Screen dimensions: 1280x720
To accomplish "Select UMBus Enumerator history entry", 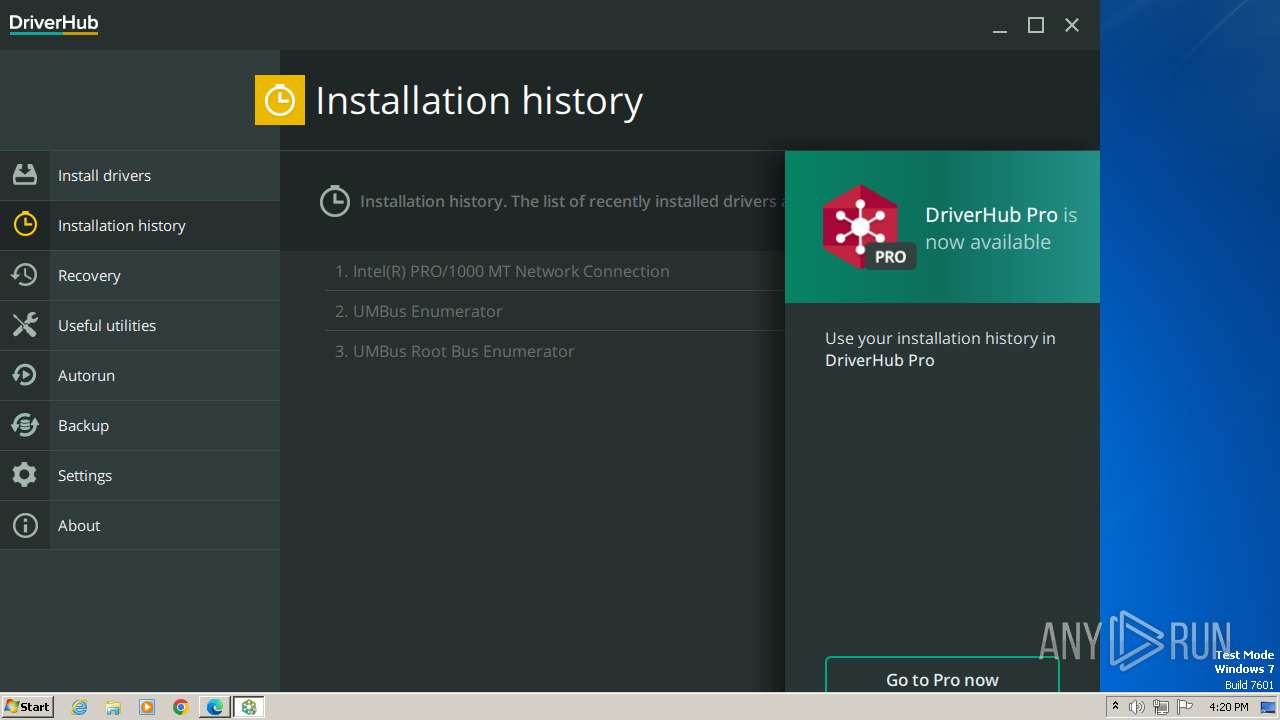I will tap(555, 311).
